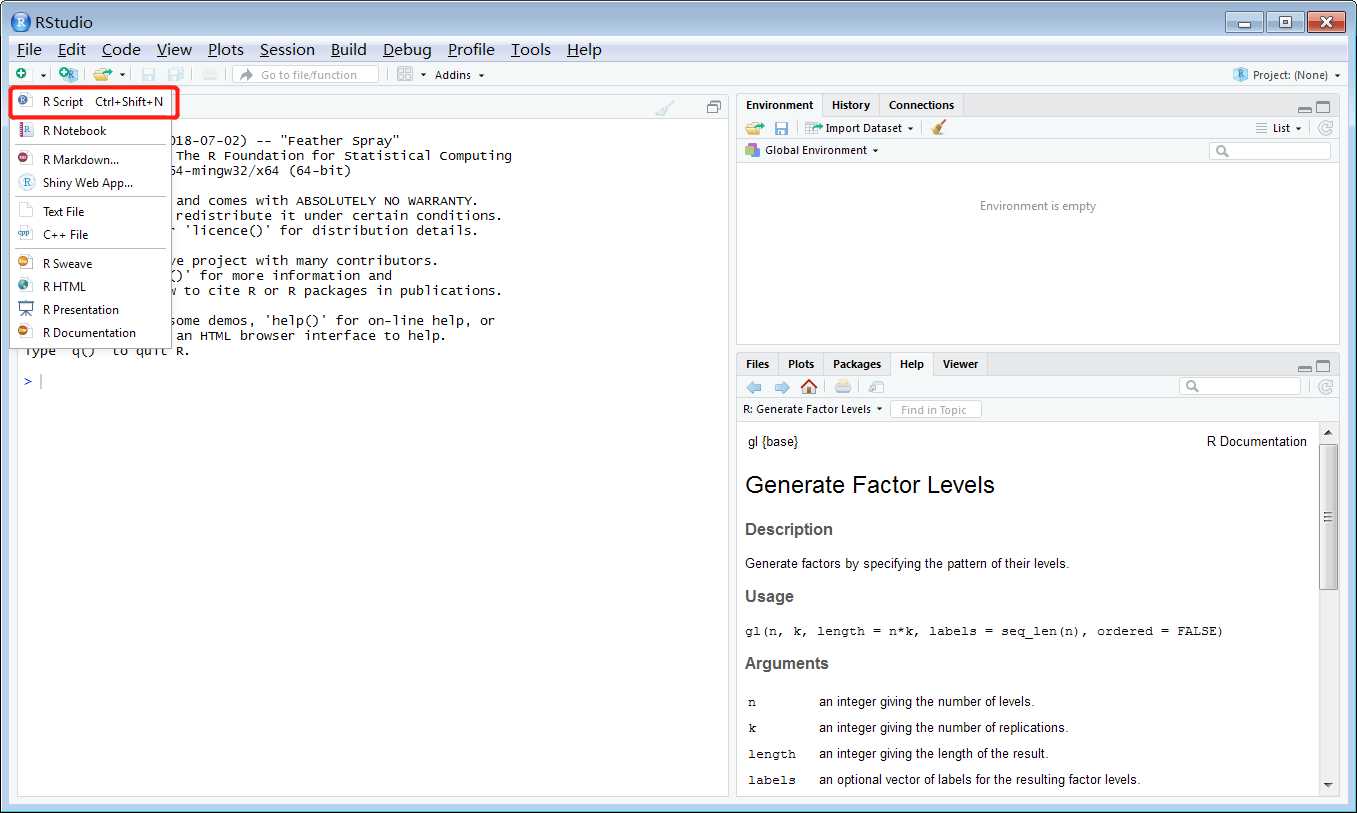Switch to the Packages tab
Viewport: 1357px width, 813px height.
click(857, 364)
